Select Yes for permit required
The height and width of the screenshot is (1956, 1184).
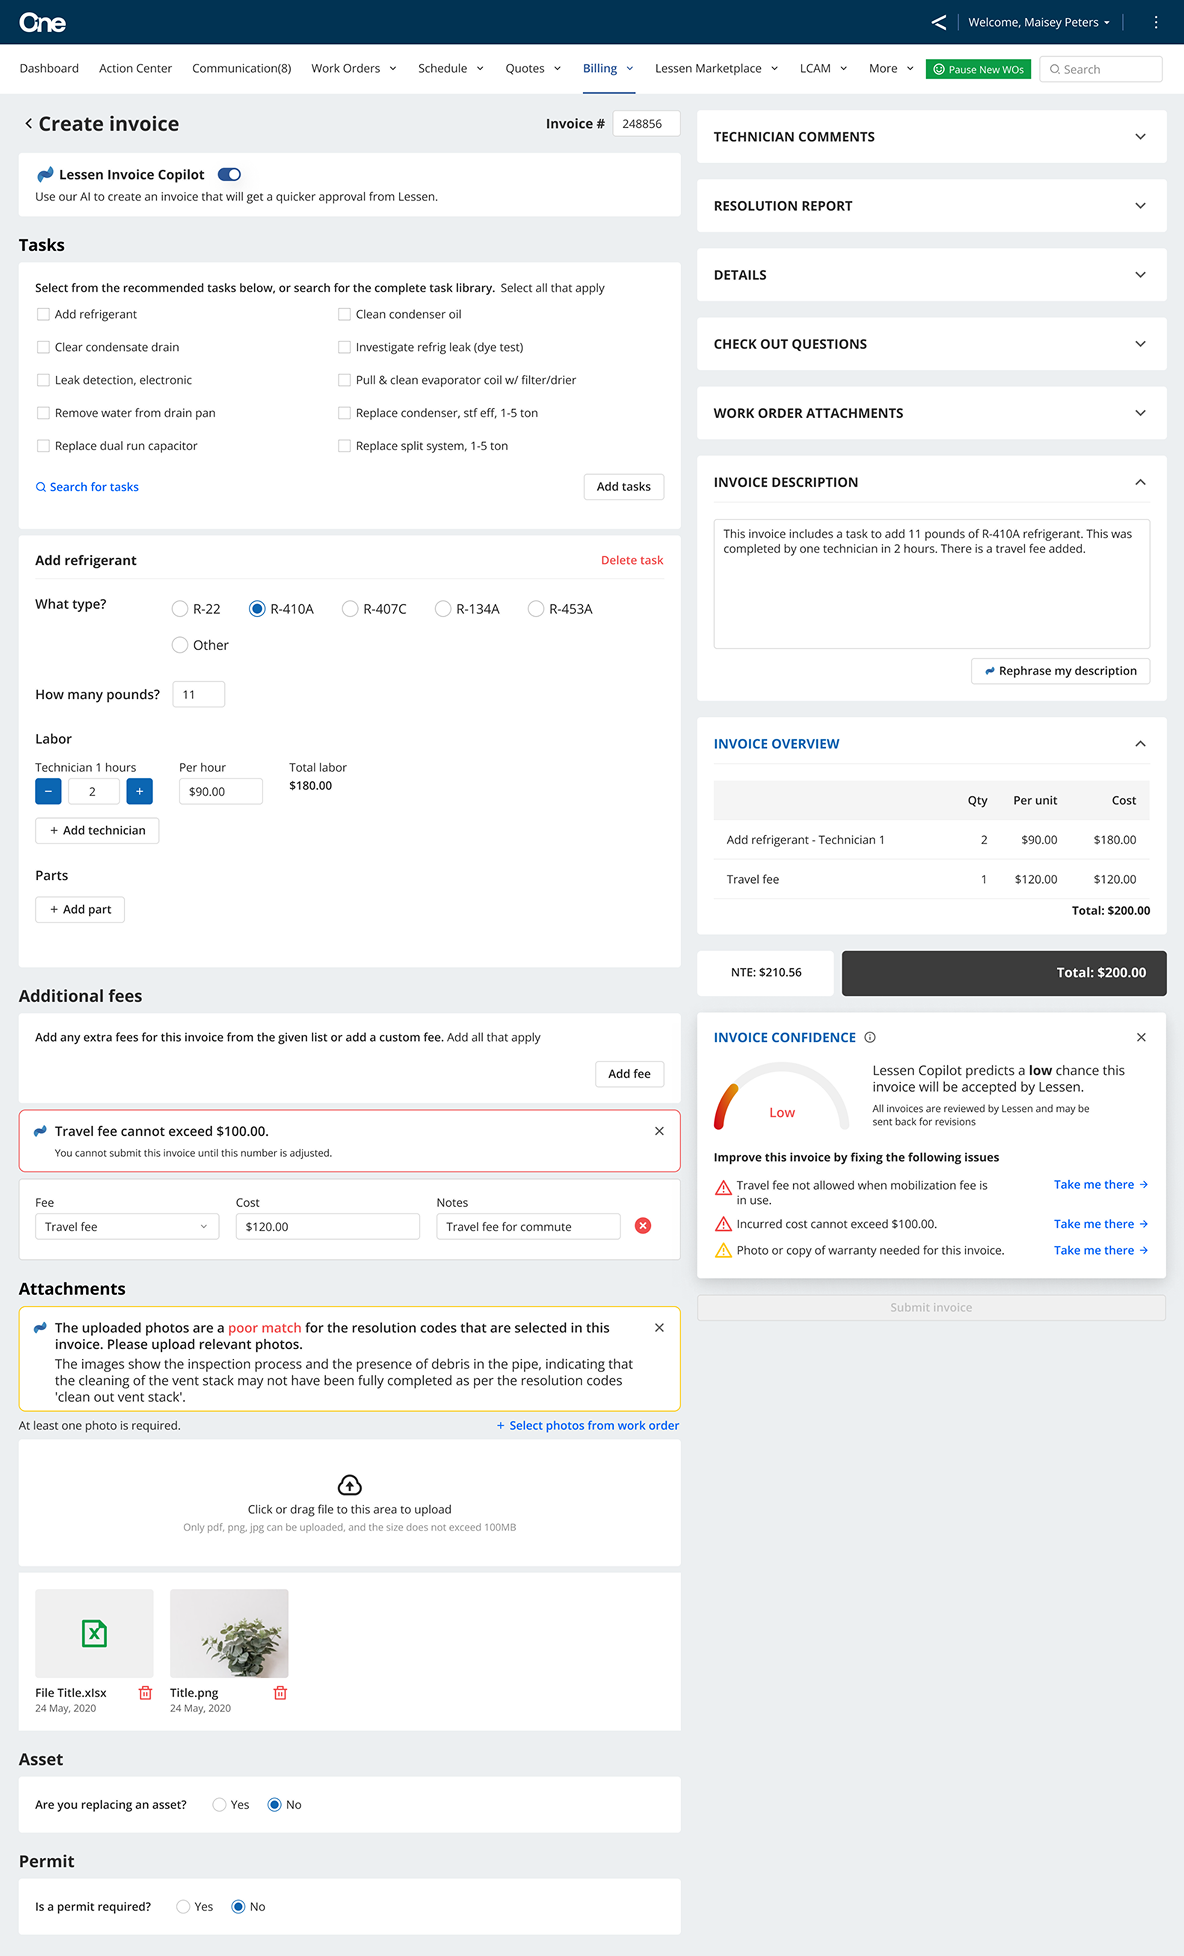point(183,1906)
